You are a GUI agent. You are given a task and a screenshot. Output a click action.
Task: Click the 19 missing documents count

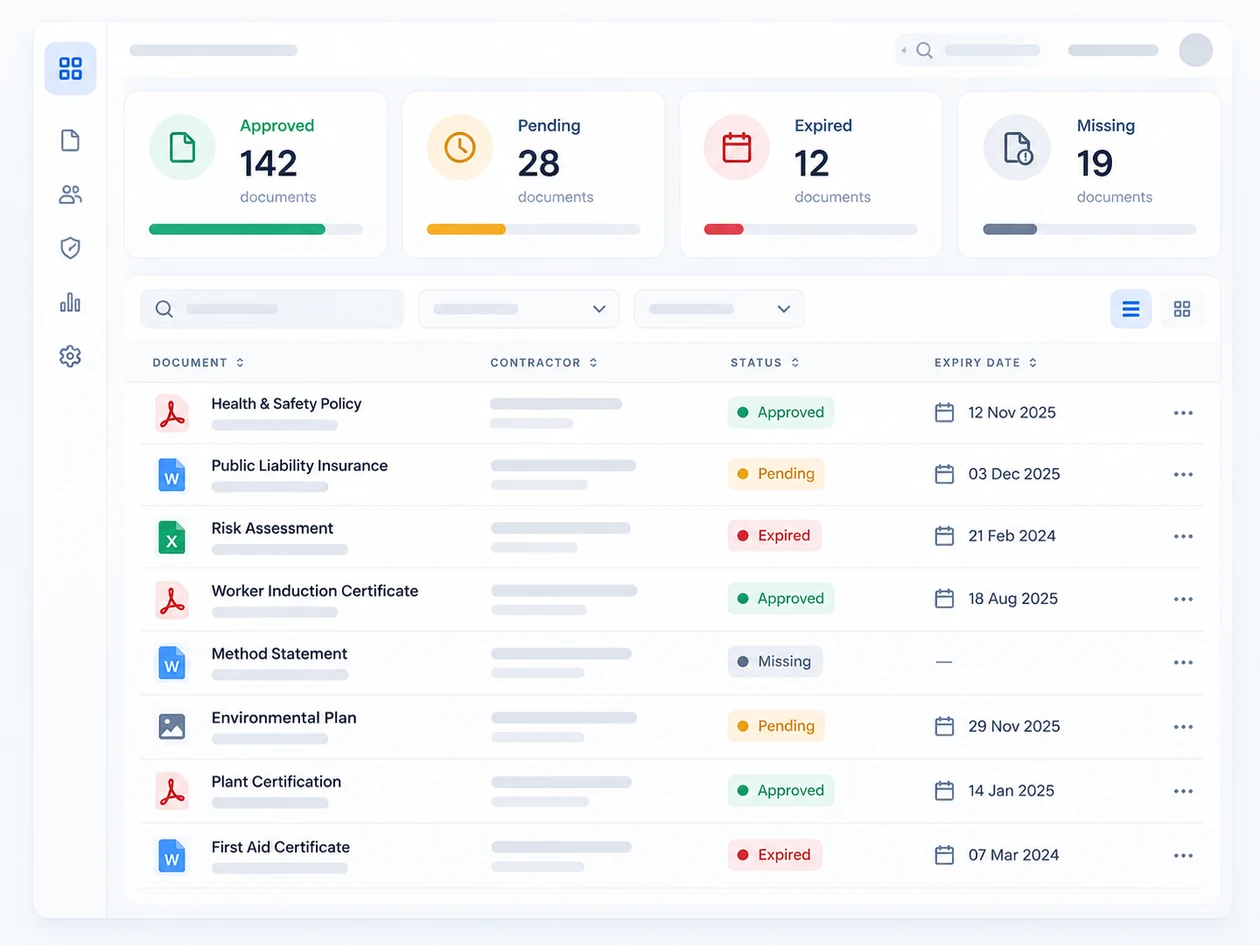click(1095, 163)
